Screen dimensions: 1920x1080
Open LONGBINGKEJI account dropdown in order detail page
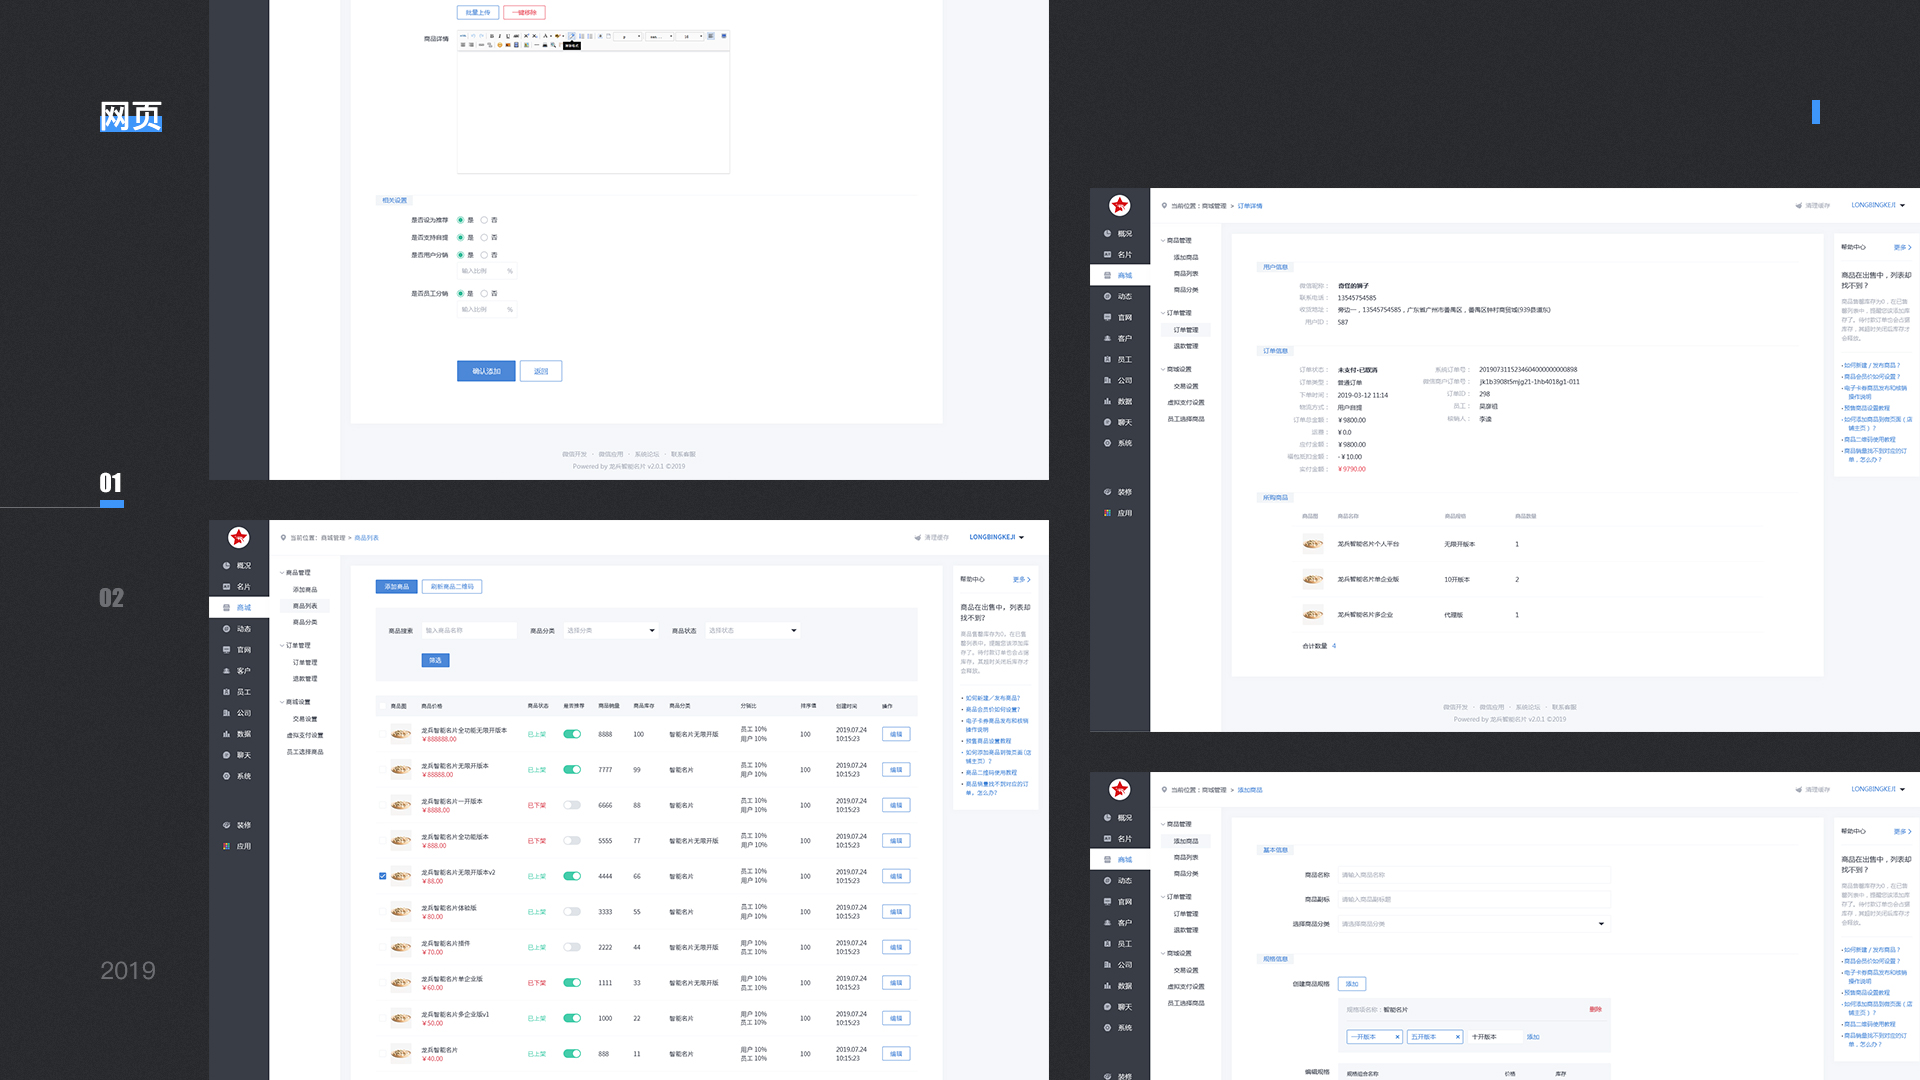1878,206
